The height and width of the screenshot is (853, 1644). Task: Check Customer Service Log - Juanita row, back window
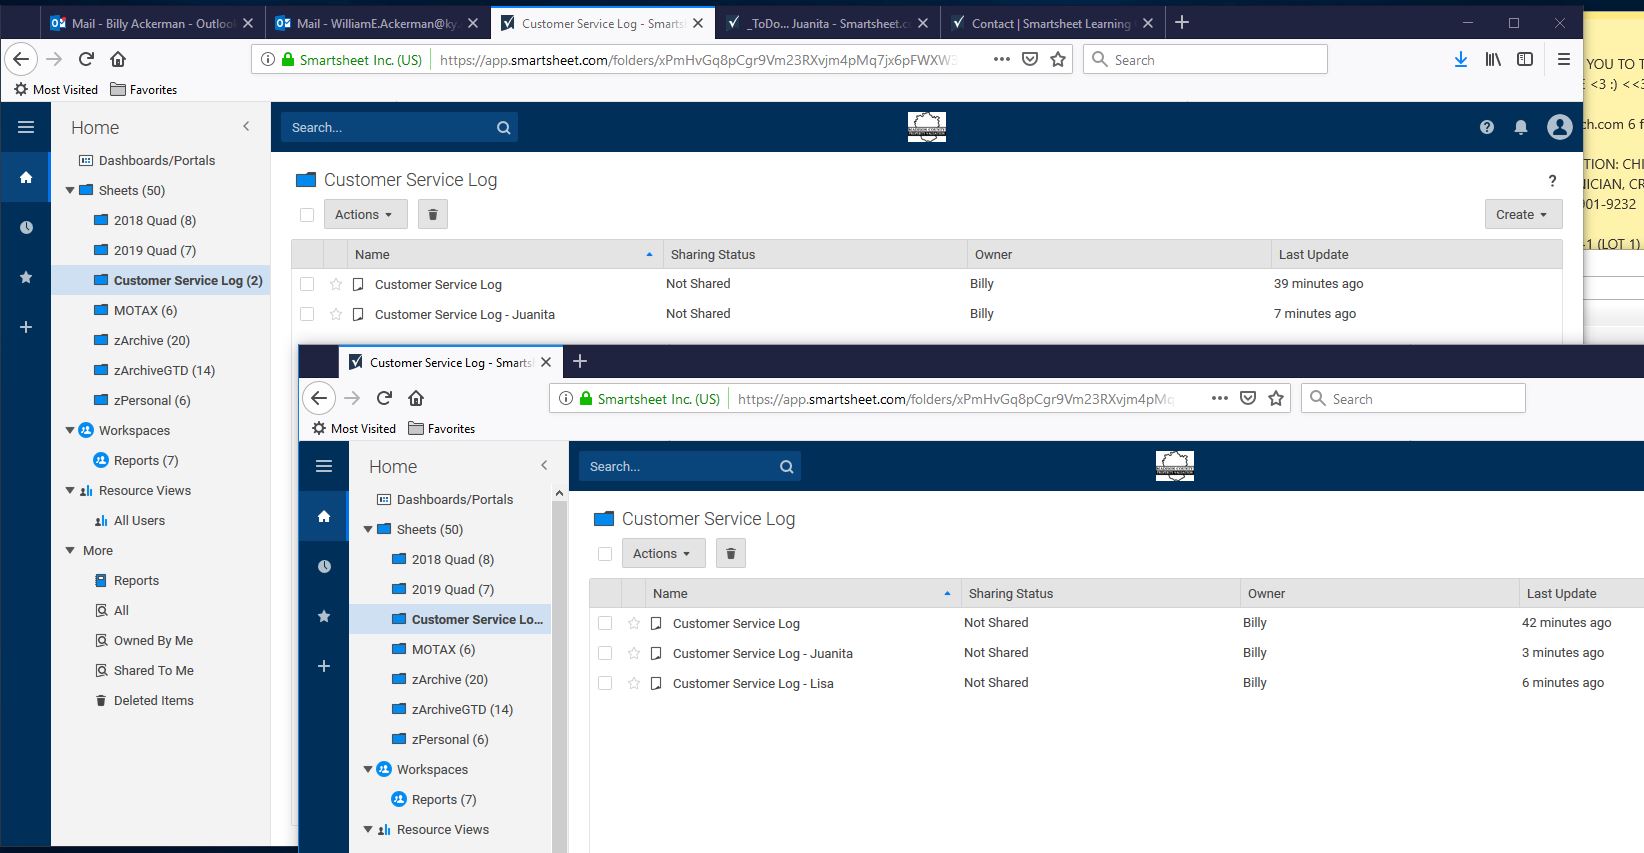pos(307,314)
